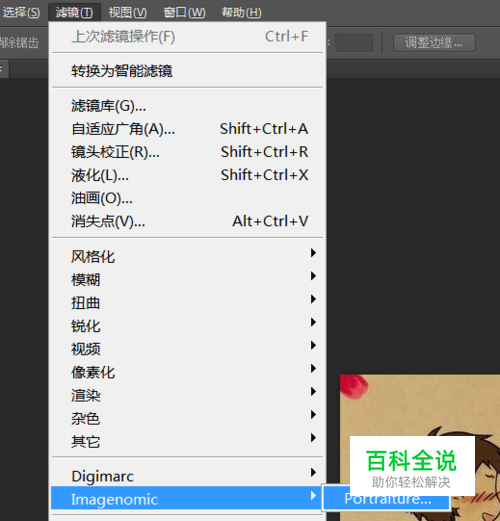
Task: Click the 滤镜(T) menu in menu bar
Action: (74, 13)
